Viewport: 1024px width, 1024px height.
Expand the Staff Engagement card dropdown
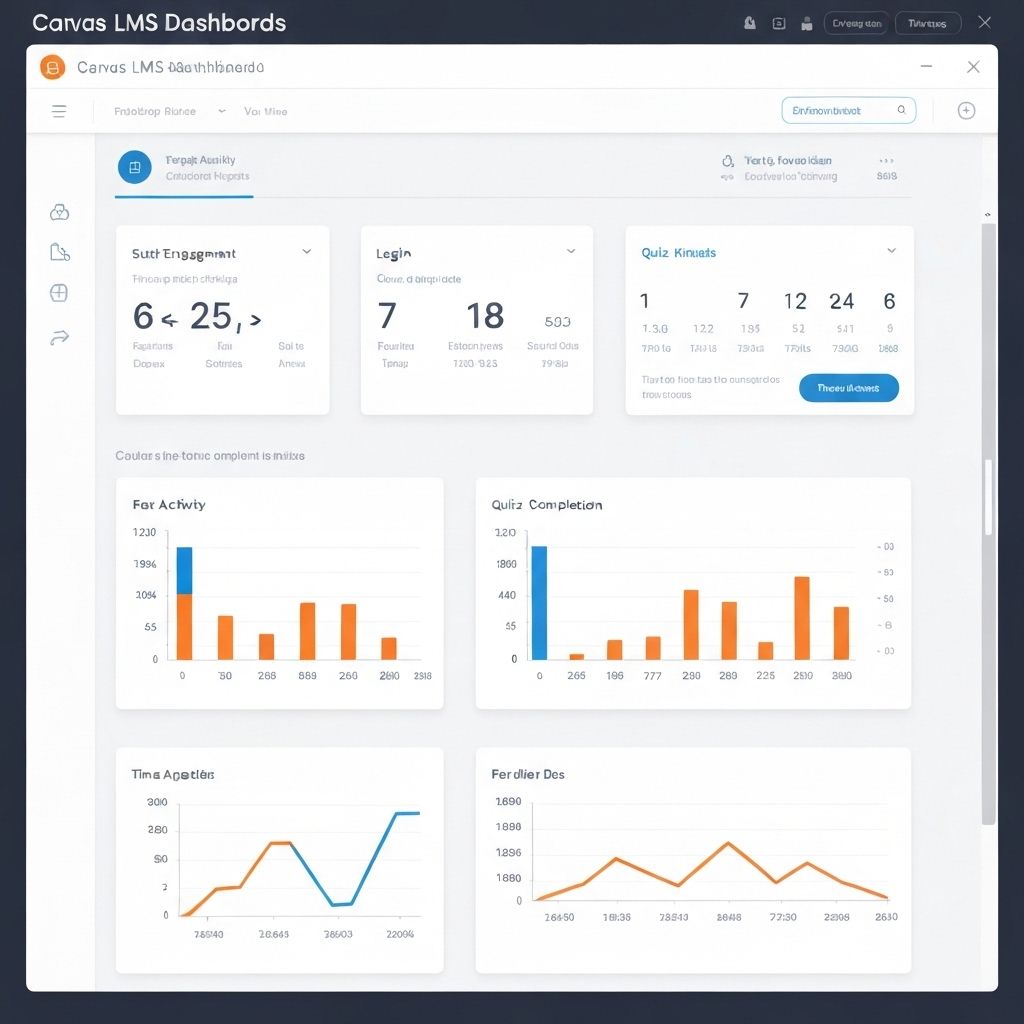point(307,252)
